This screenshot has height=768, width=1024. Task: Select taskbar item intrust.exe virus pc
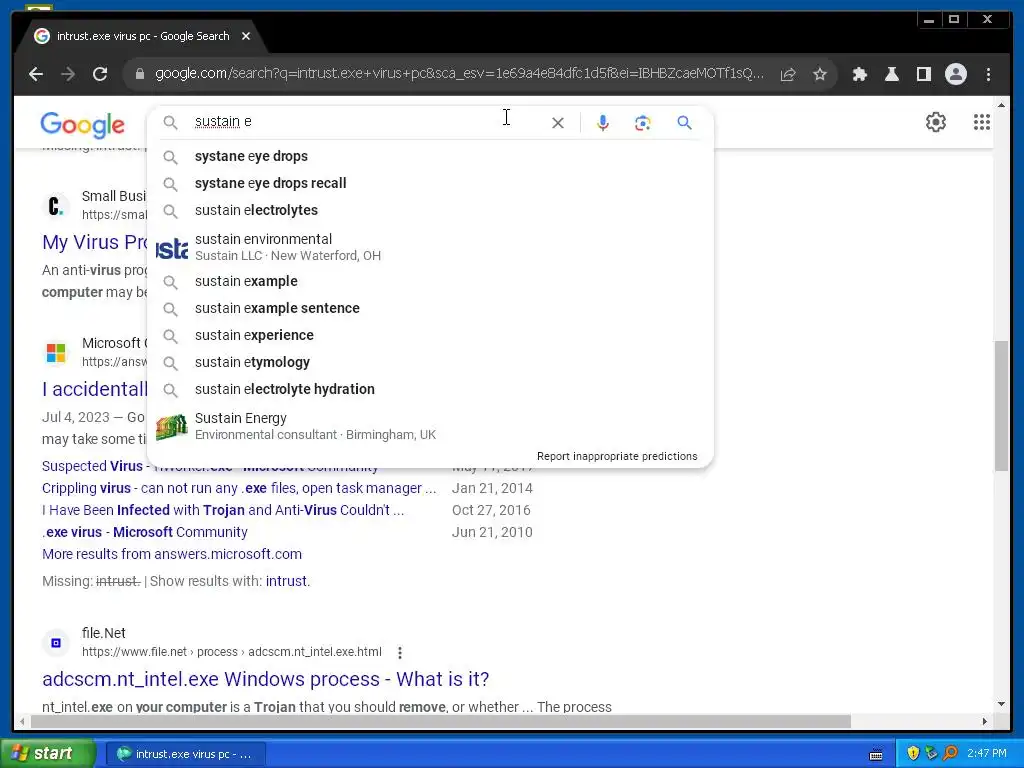pos(185,754)
